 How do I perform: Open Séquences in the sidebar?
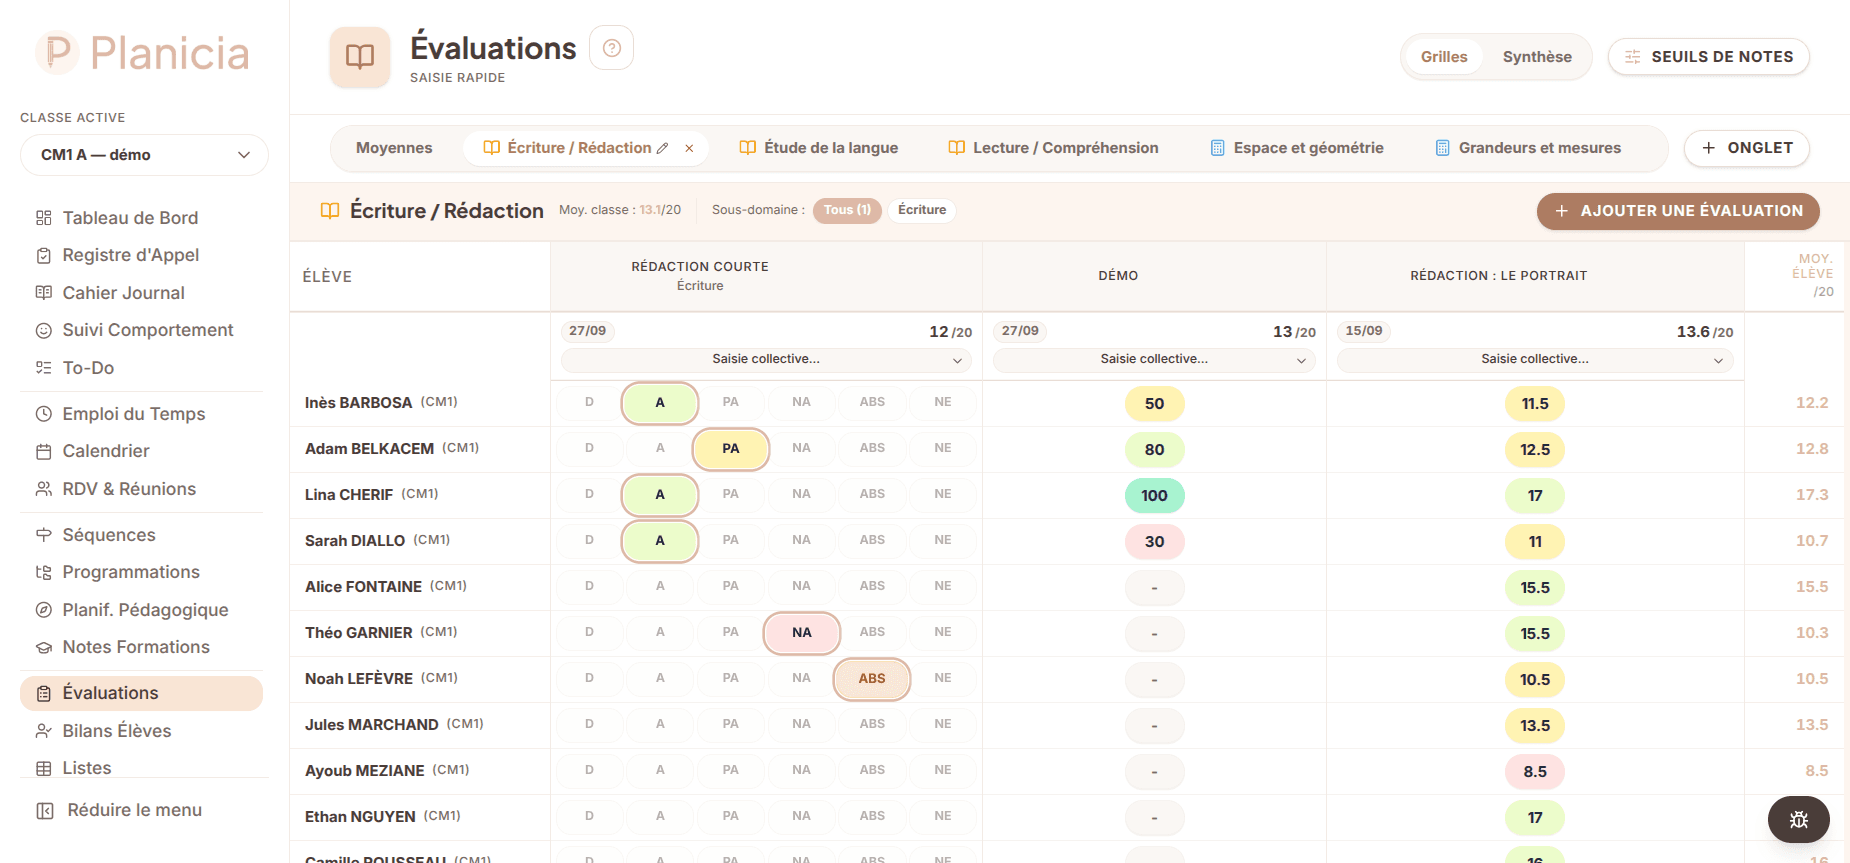click(x=141, y=535)
